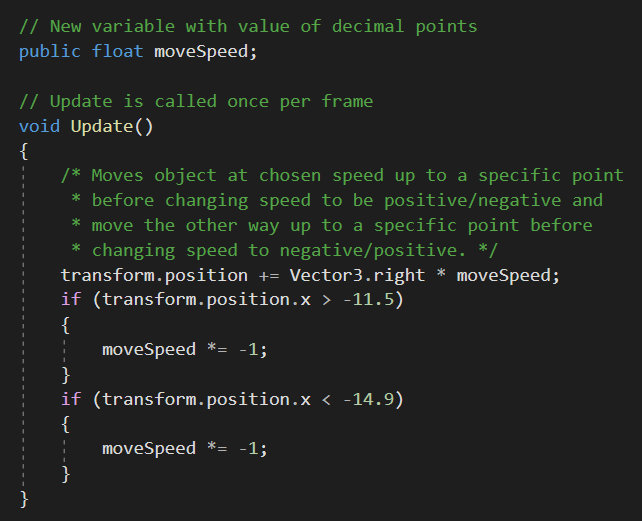Click the Vector3.right expression
642x521 pixels.
[357, 275]
